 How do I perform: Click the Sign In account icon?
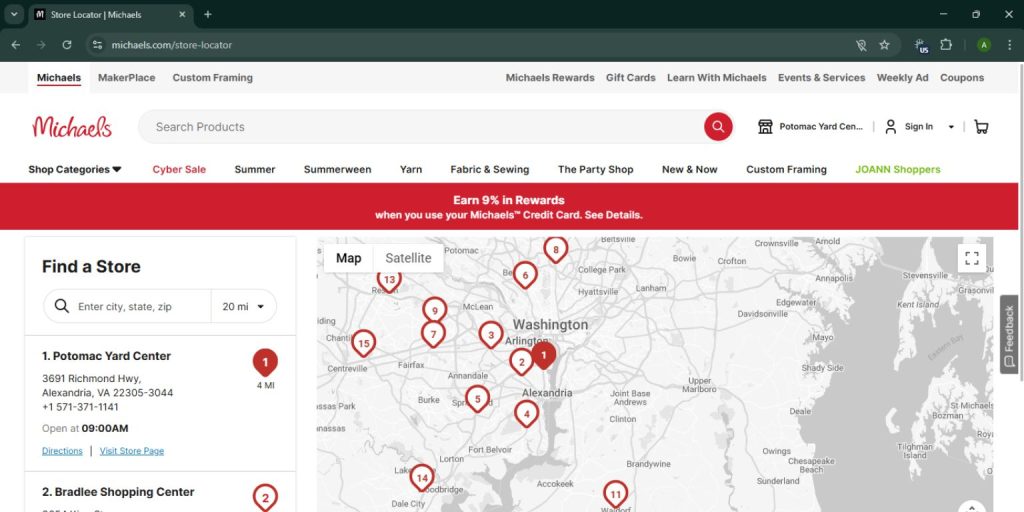point(890,127)
